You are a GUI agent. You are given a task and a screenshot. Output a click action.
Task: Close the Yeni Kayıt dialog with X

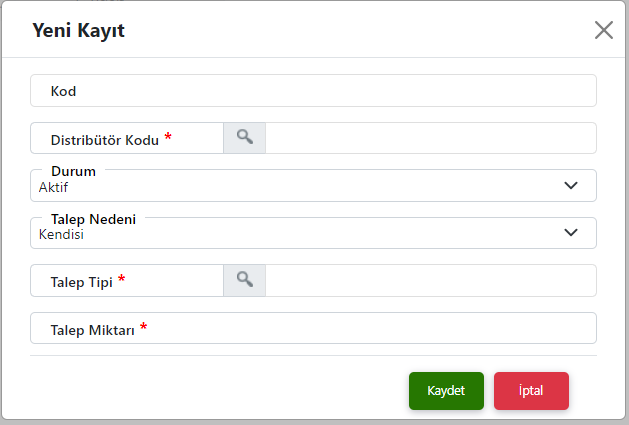pyautogui.click(x=604, y=30)
